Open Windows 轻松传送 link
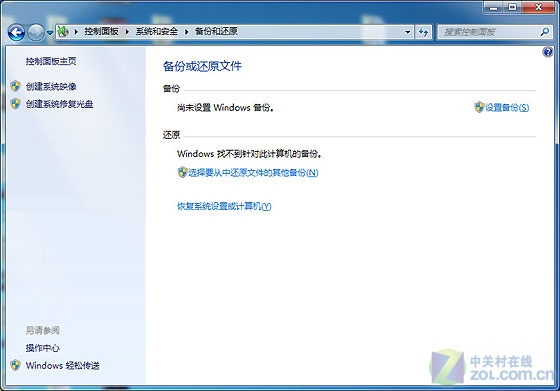The width and height of the screenshot is (560, 391). point(62,365)
